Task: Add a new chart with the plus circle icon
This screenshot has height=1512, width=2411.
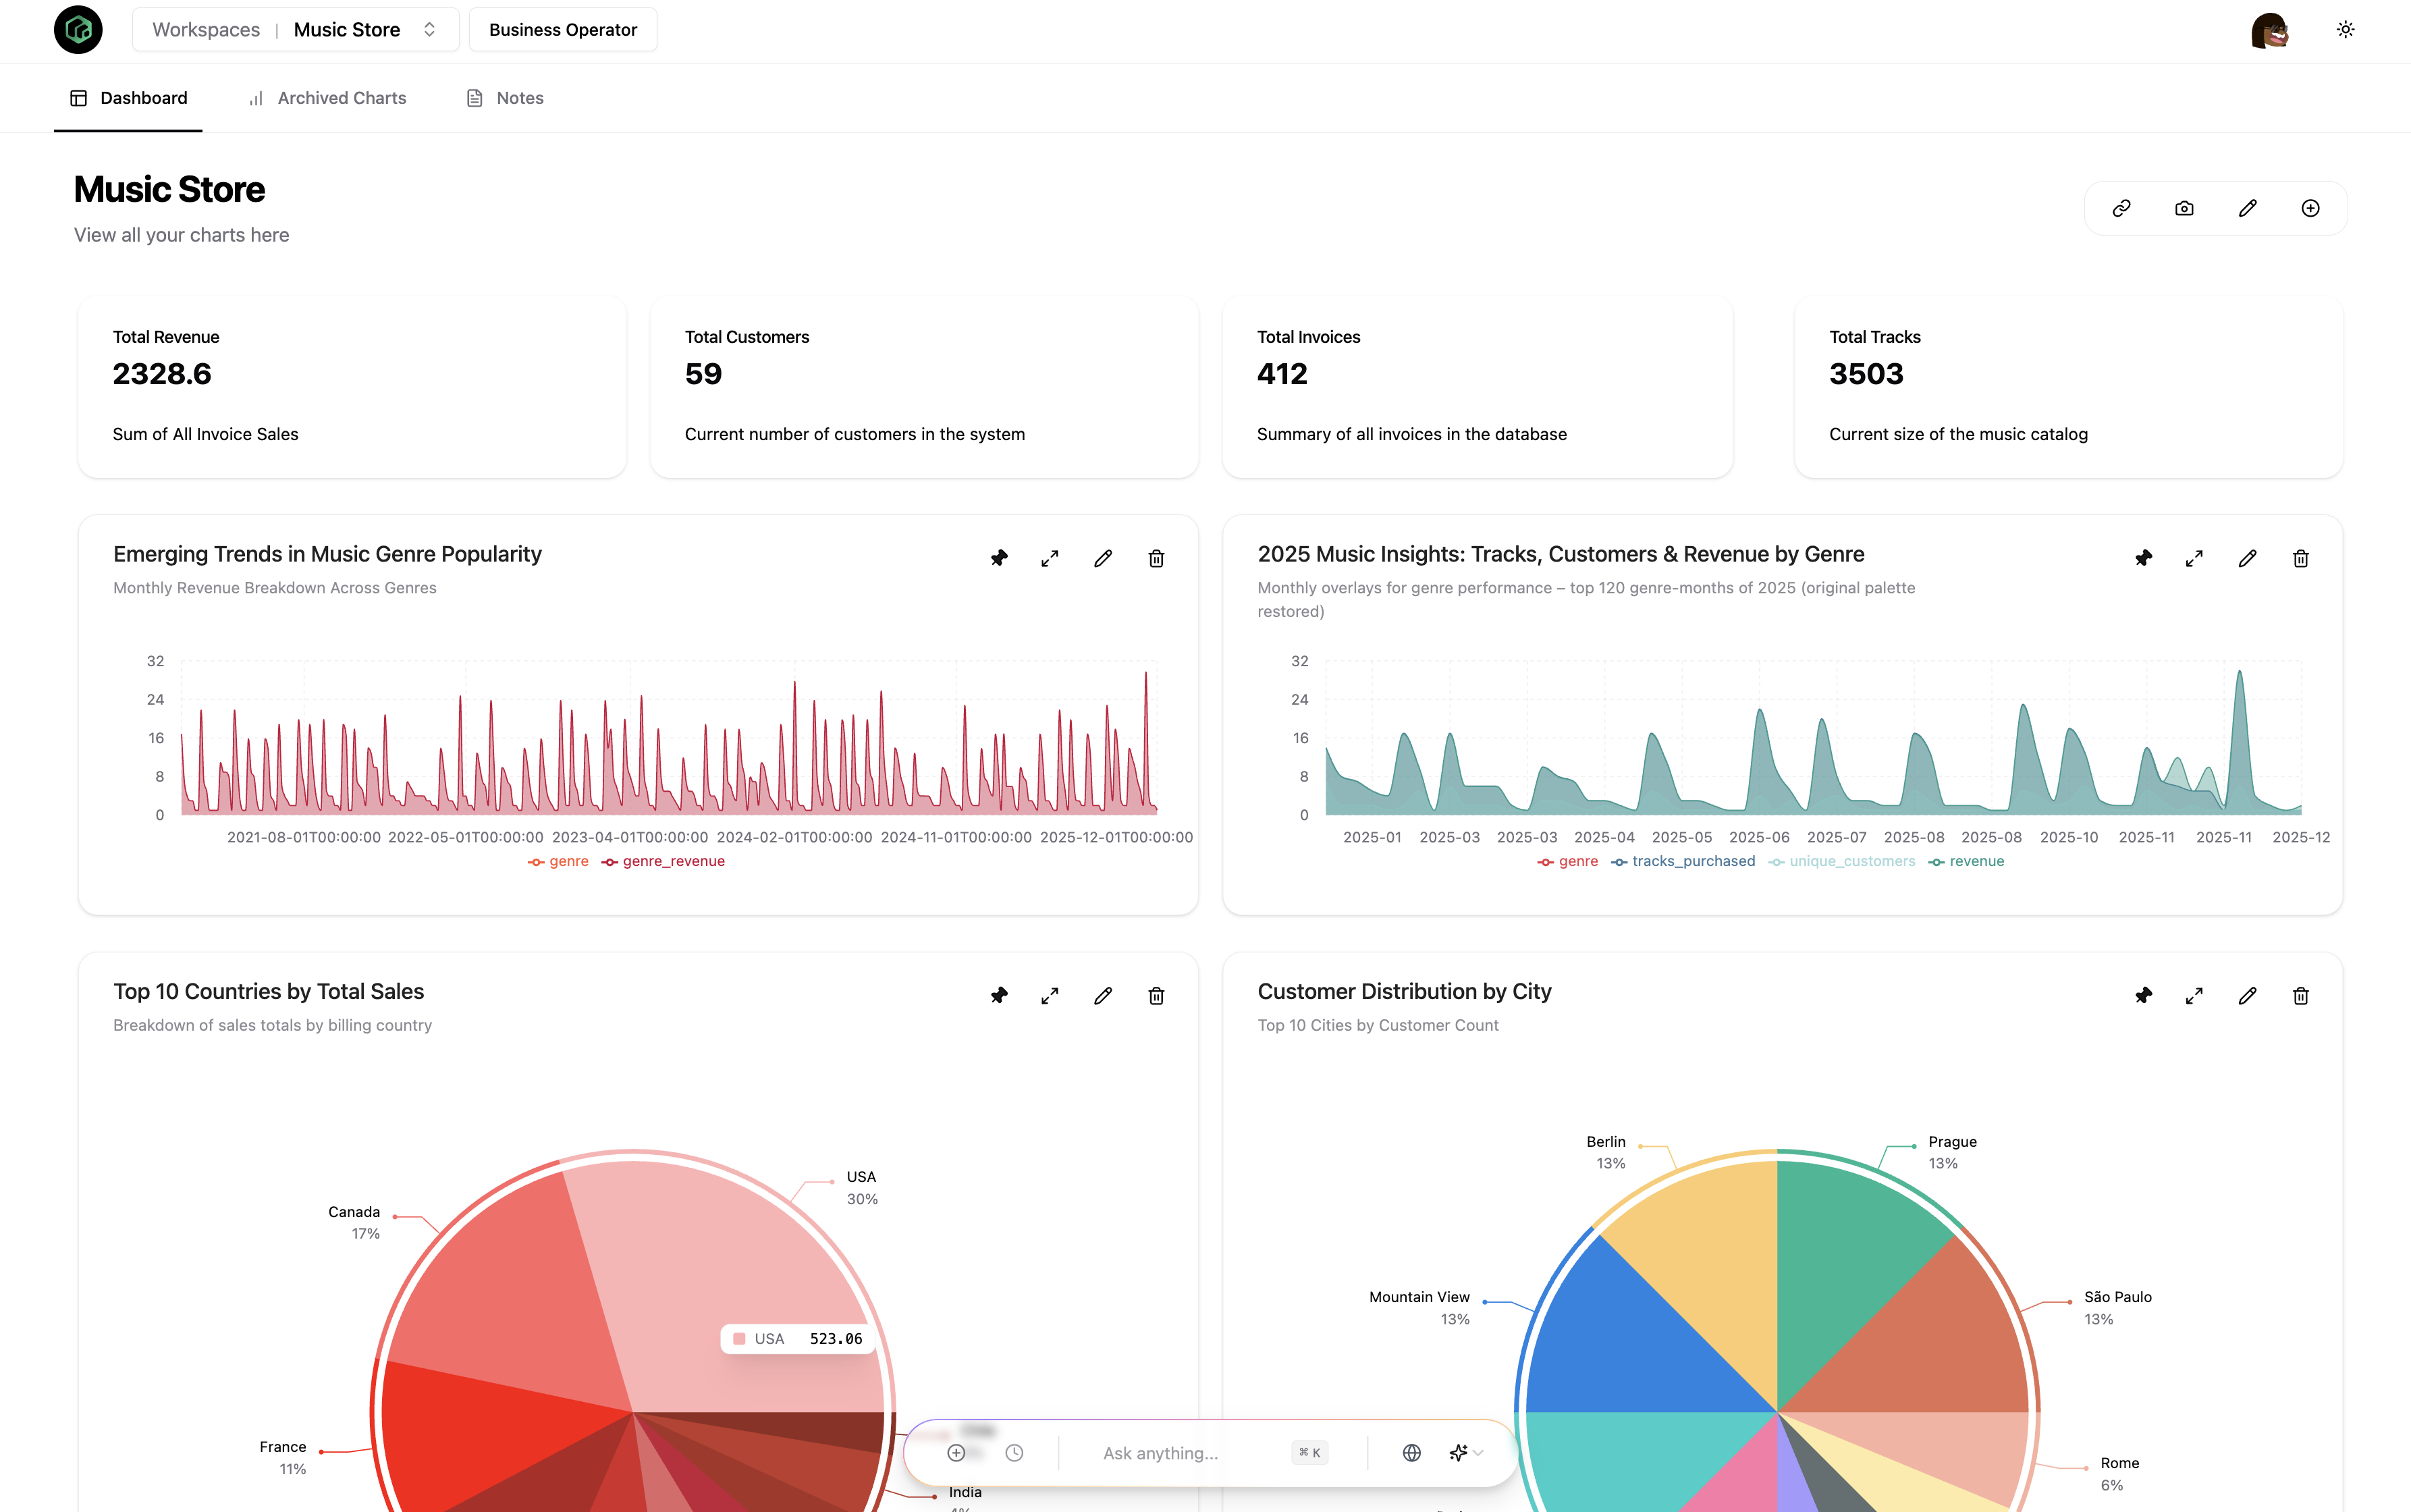Action: pyautogui.click(x=2310, y=208)
